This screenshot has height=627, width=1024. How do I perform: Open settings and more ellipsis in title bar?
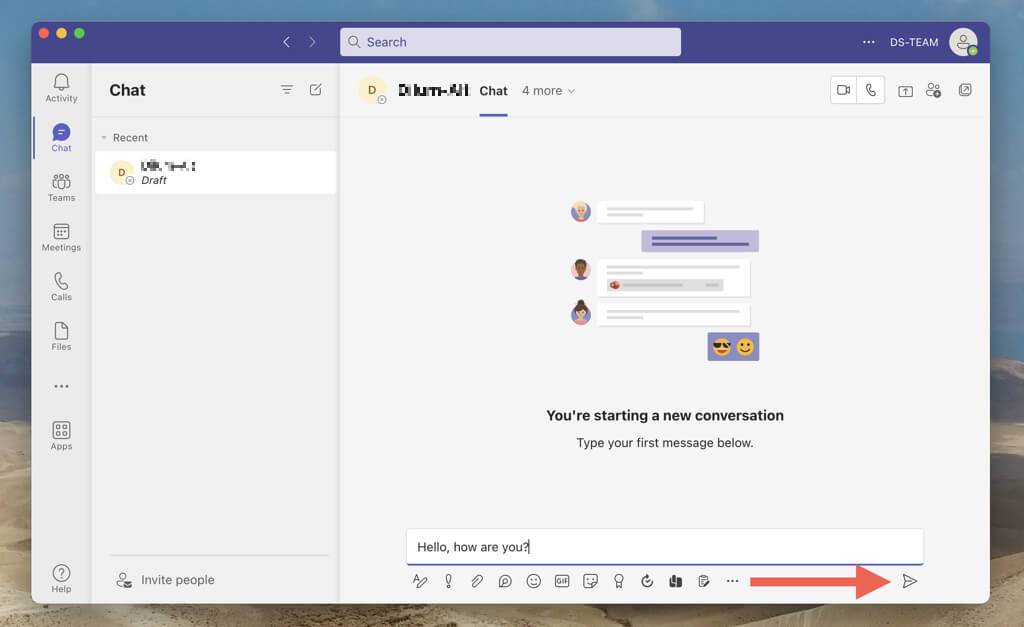coord(869,42)
